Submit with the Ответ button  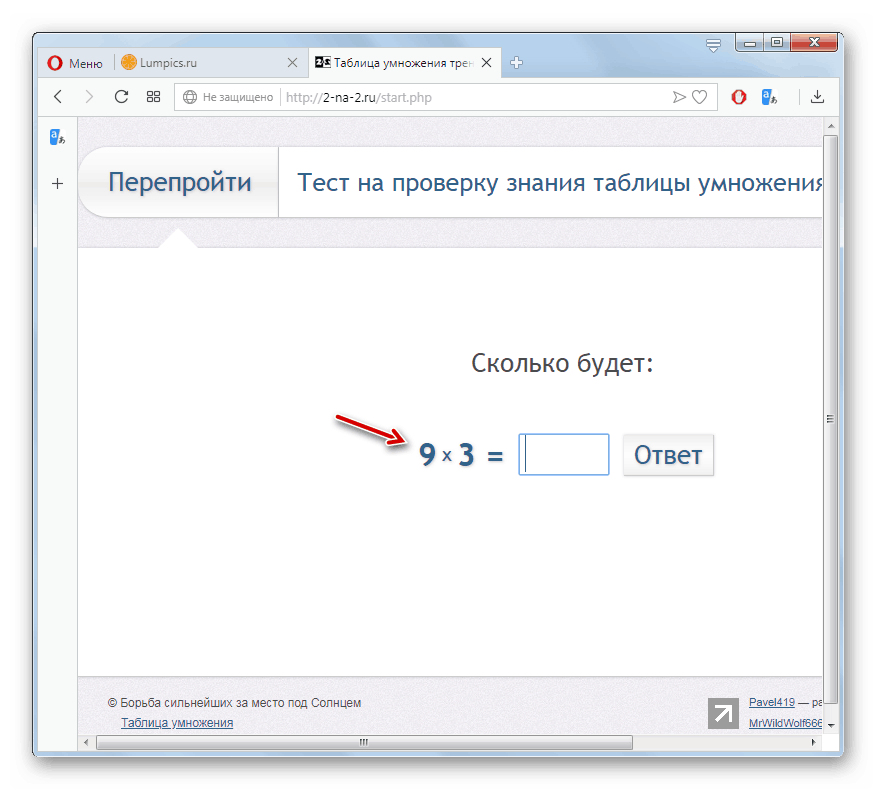[x=668, y=455]
